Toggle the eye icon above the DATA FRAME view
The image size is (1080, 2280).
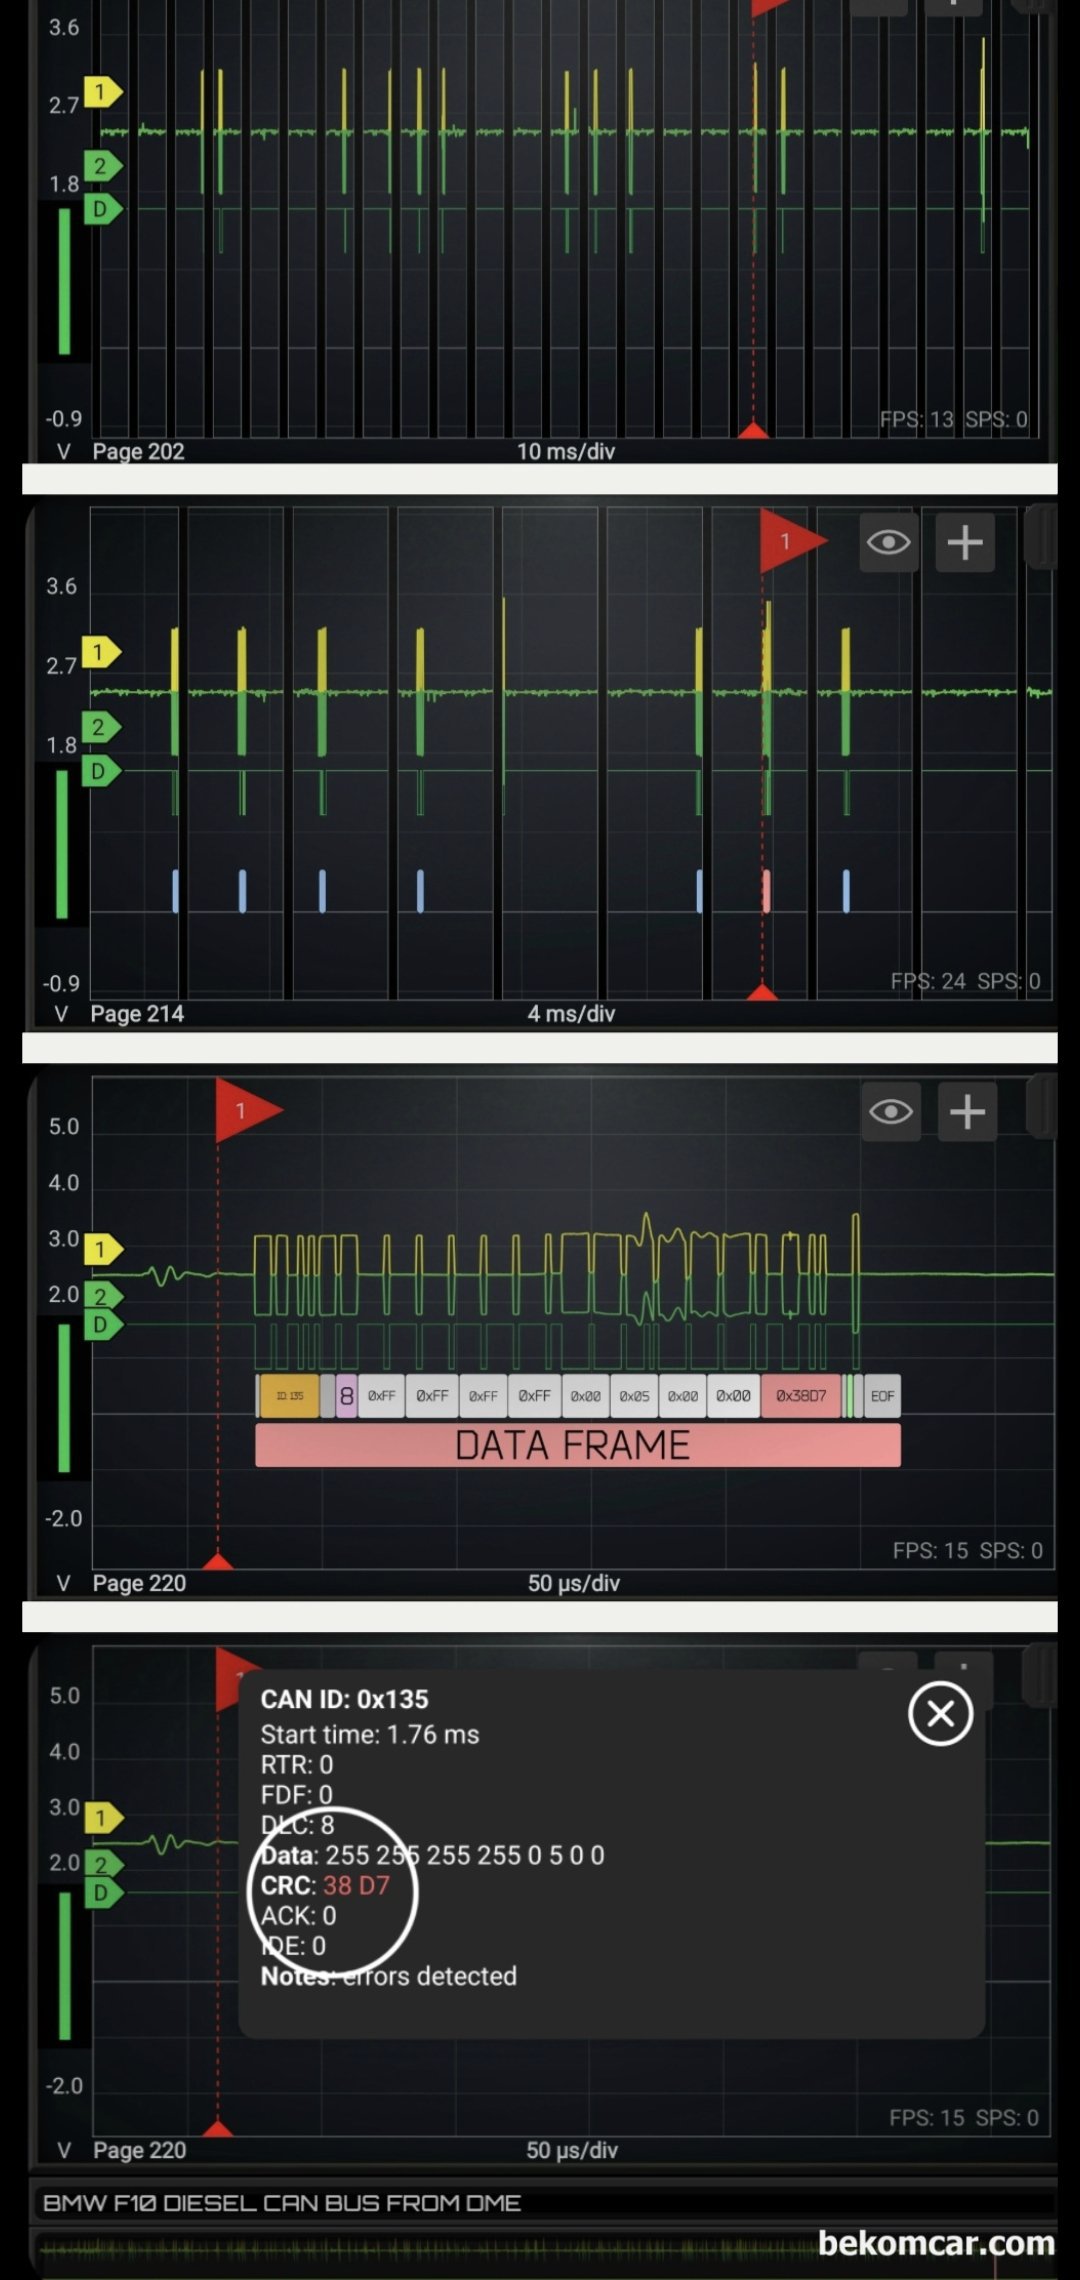point(891,1112)
